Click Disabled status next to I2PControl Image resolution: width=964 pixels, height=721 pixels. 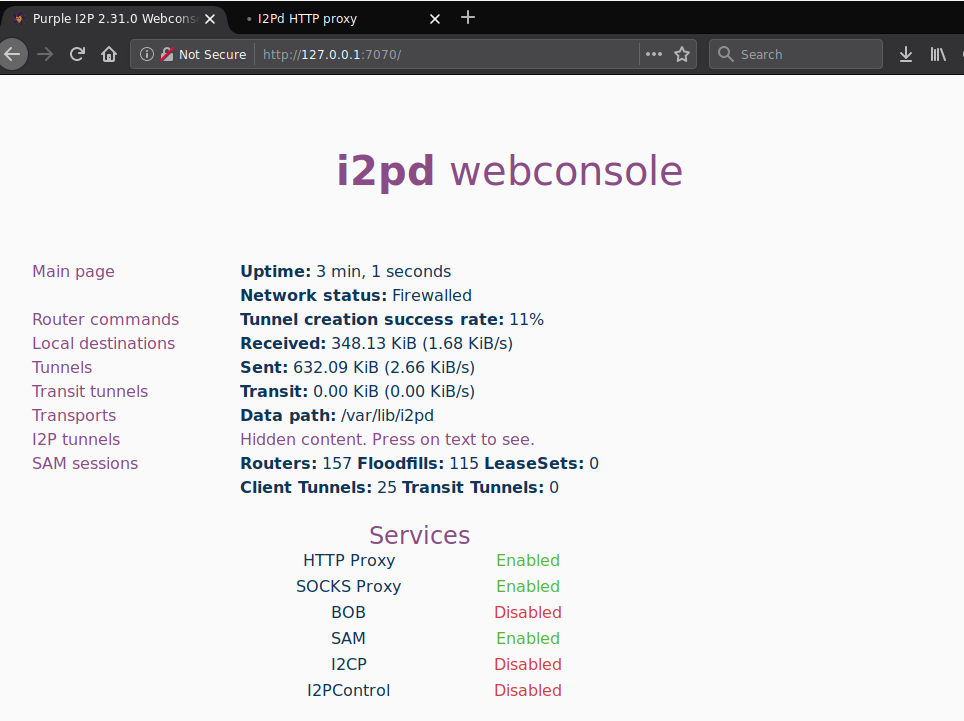click(x=527, y=690)
